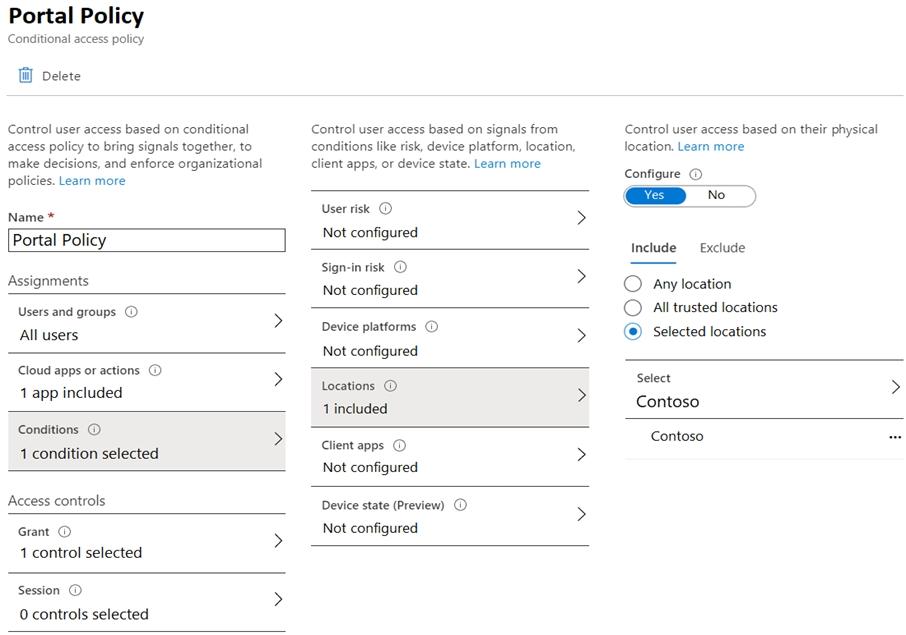The height and width of the screenshot is (635, 906).
Task: Click info icon next to User risk
Action: pos(386,209)
